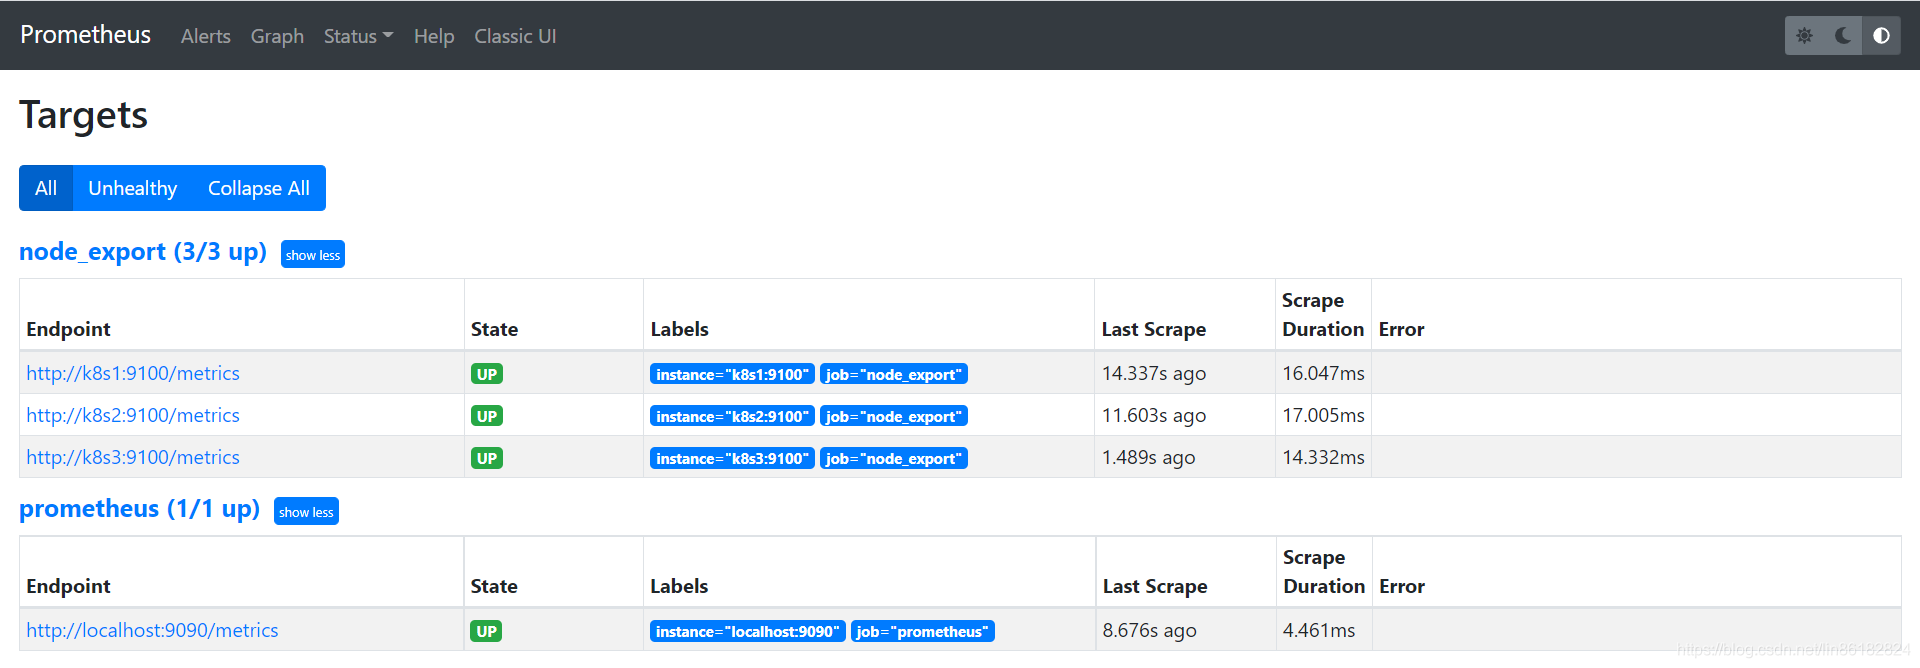Screen dimensions: 1920x668
Task: Click instance="k8s3:9100" label badge
Action: click(732, 458)
